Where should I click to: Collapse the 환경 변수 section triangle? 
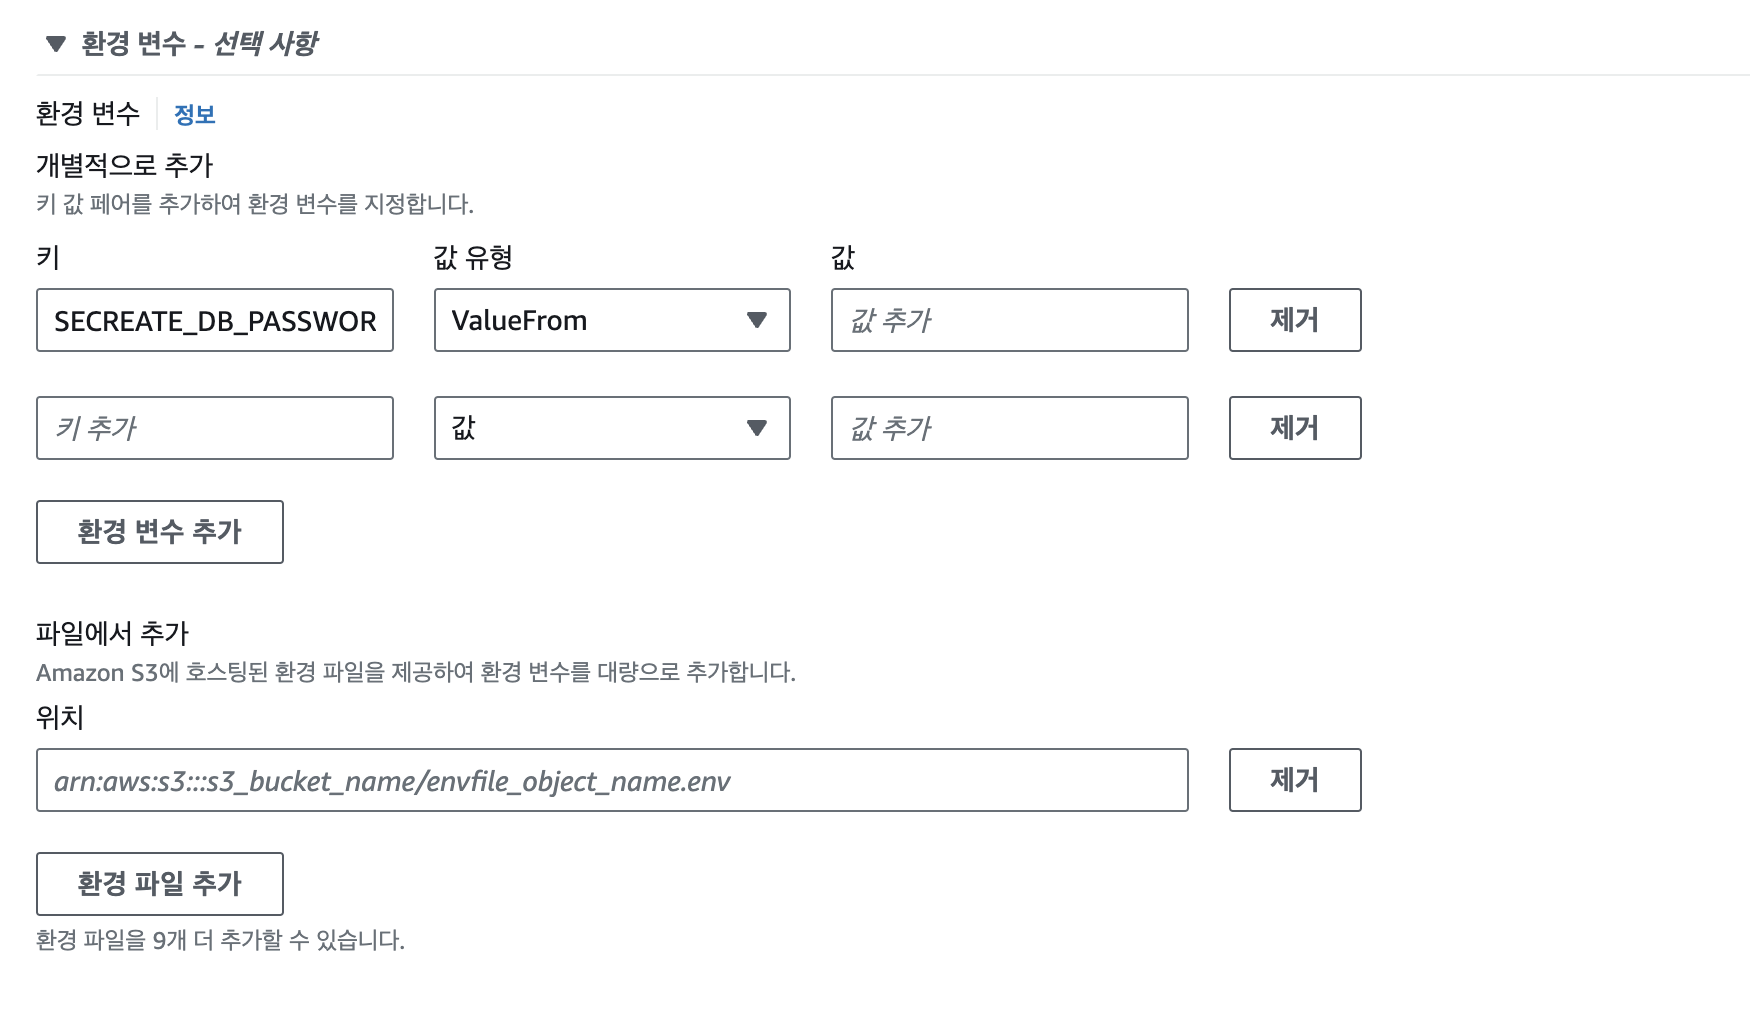click(56, 44)
